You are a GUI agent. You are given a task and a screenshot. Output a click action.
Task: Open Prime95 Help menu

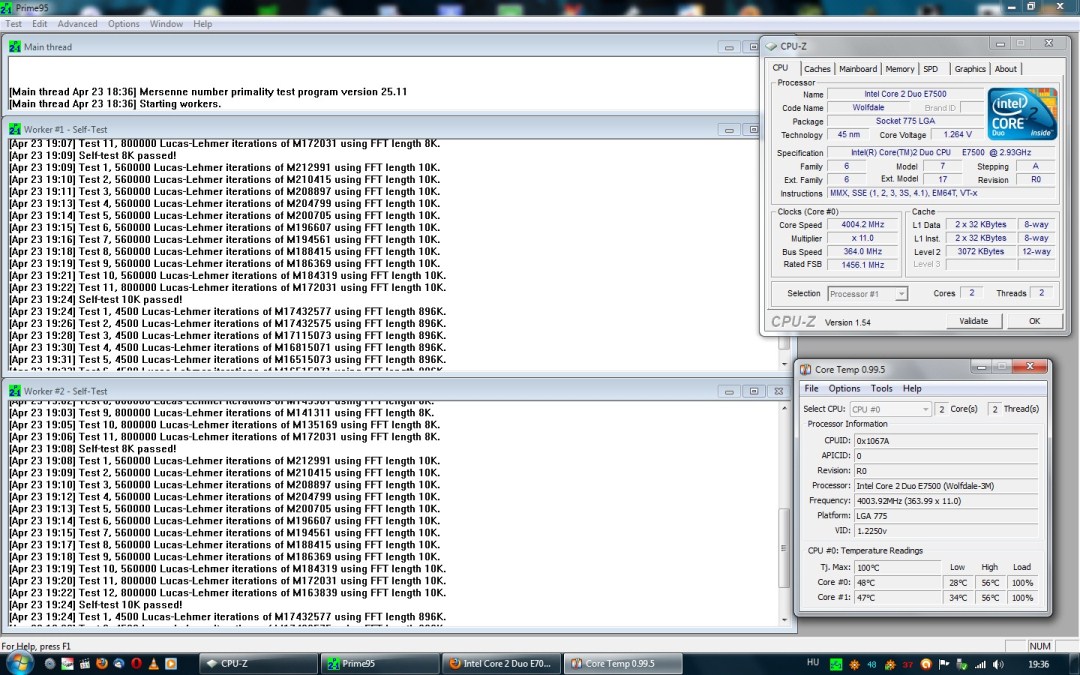pyautogui.click(x=202, y=23)
